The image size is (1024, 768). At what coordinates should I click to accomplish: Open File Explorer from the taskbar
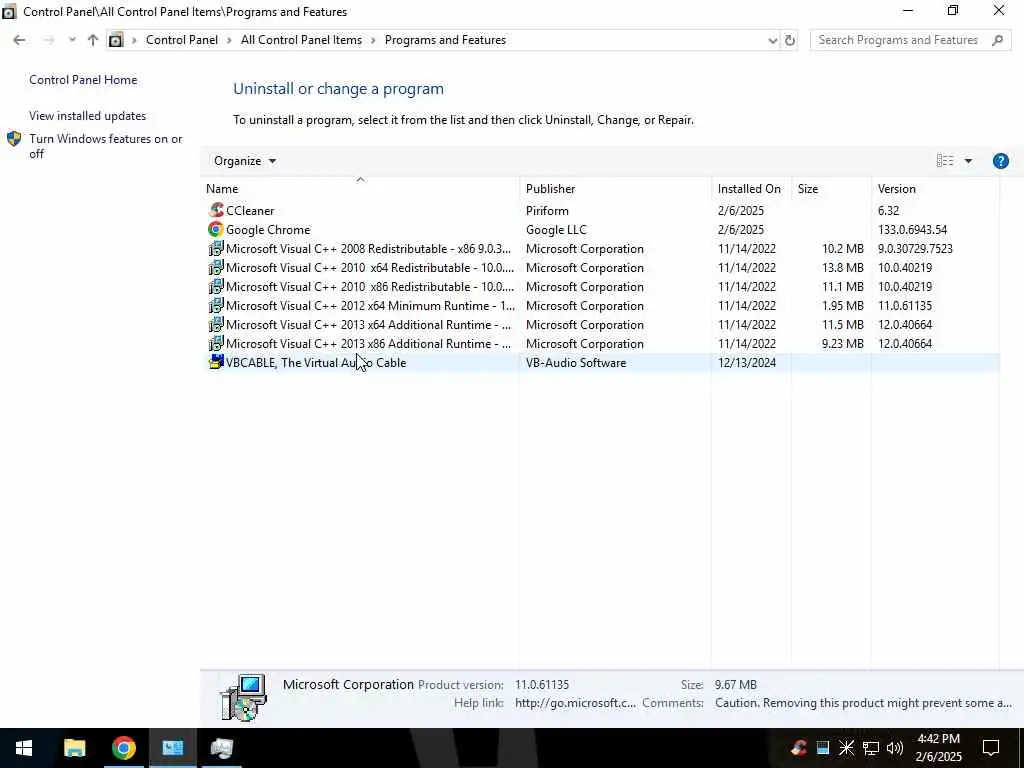tap(74, 748)
